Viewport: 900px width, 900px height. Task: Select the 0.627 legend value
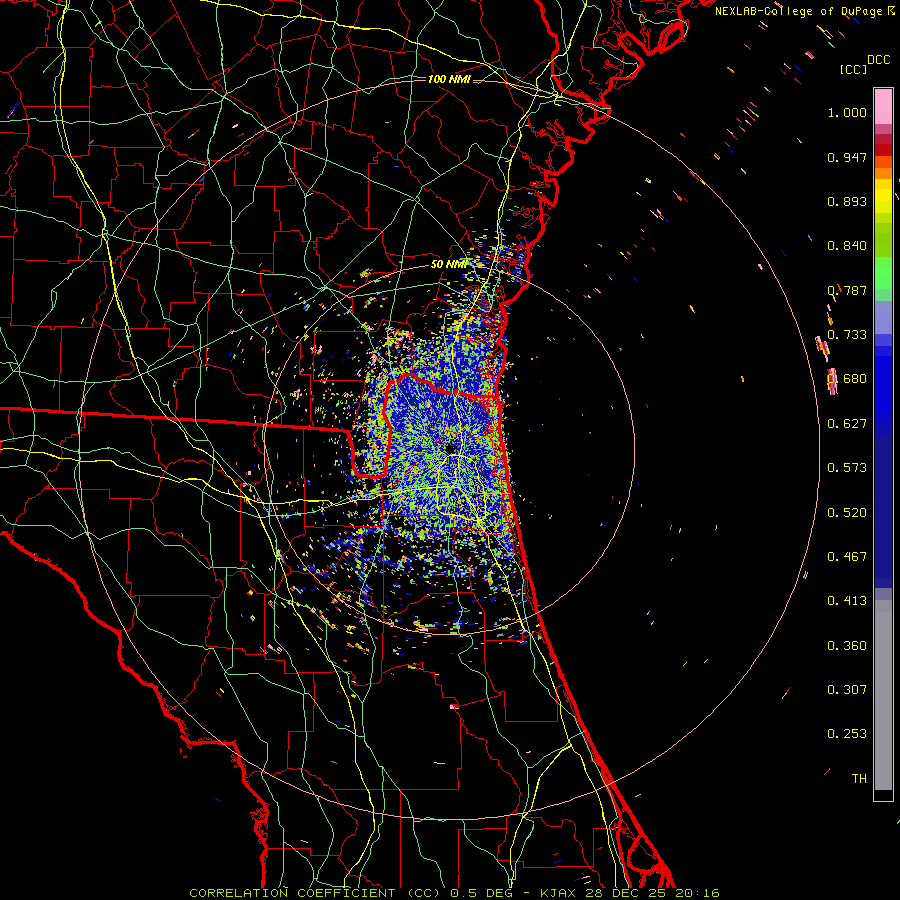[x=847, y=424]
